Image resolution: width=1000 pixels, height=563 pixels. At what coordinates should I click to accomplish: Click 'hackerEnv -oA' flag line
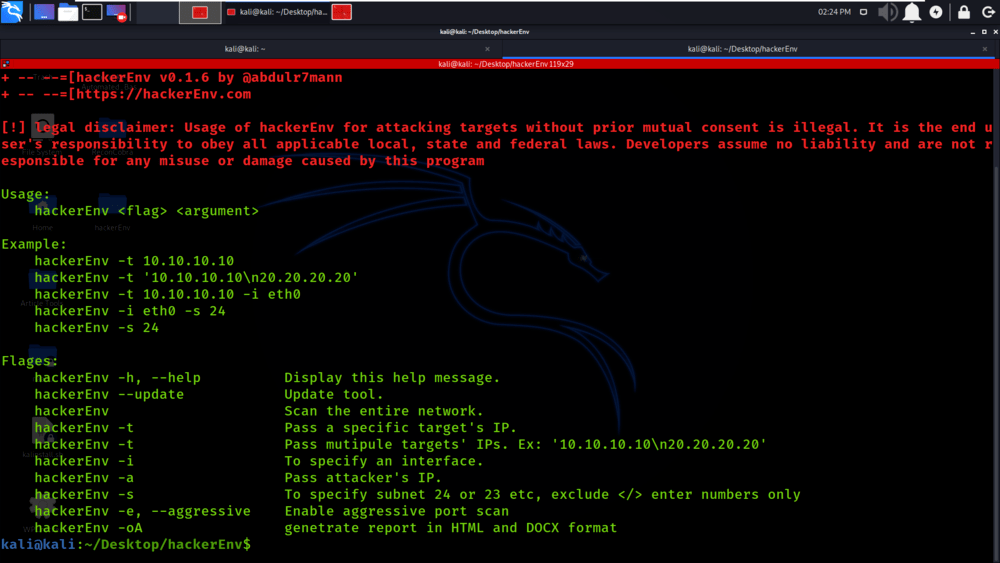(x=89, y=528)
